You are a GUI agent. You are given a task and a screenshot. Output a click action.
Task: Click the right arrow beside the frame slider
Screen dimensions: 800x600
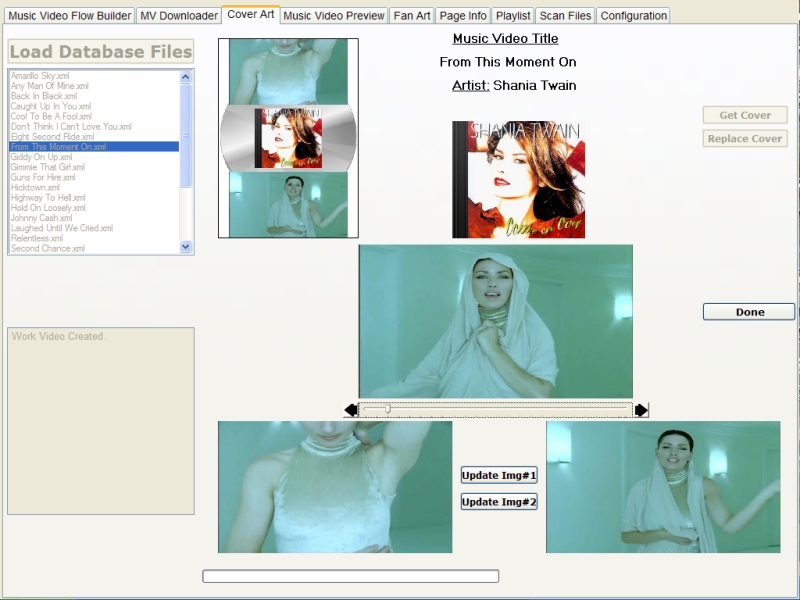click(x=642, y=410)
